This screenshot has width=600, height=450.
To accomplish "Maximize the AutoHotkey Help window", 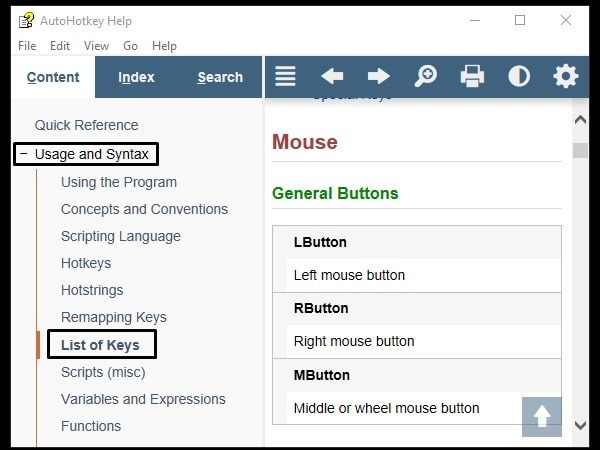I will tap(520, 20).
